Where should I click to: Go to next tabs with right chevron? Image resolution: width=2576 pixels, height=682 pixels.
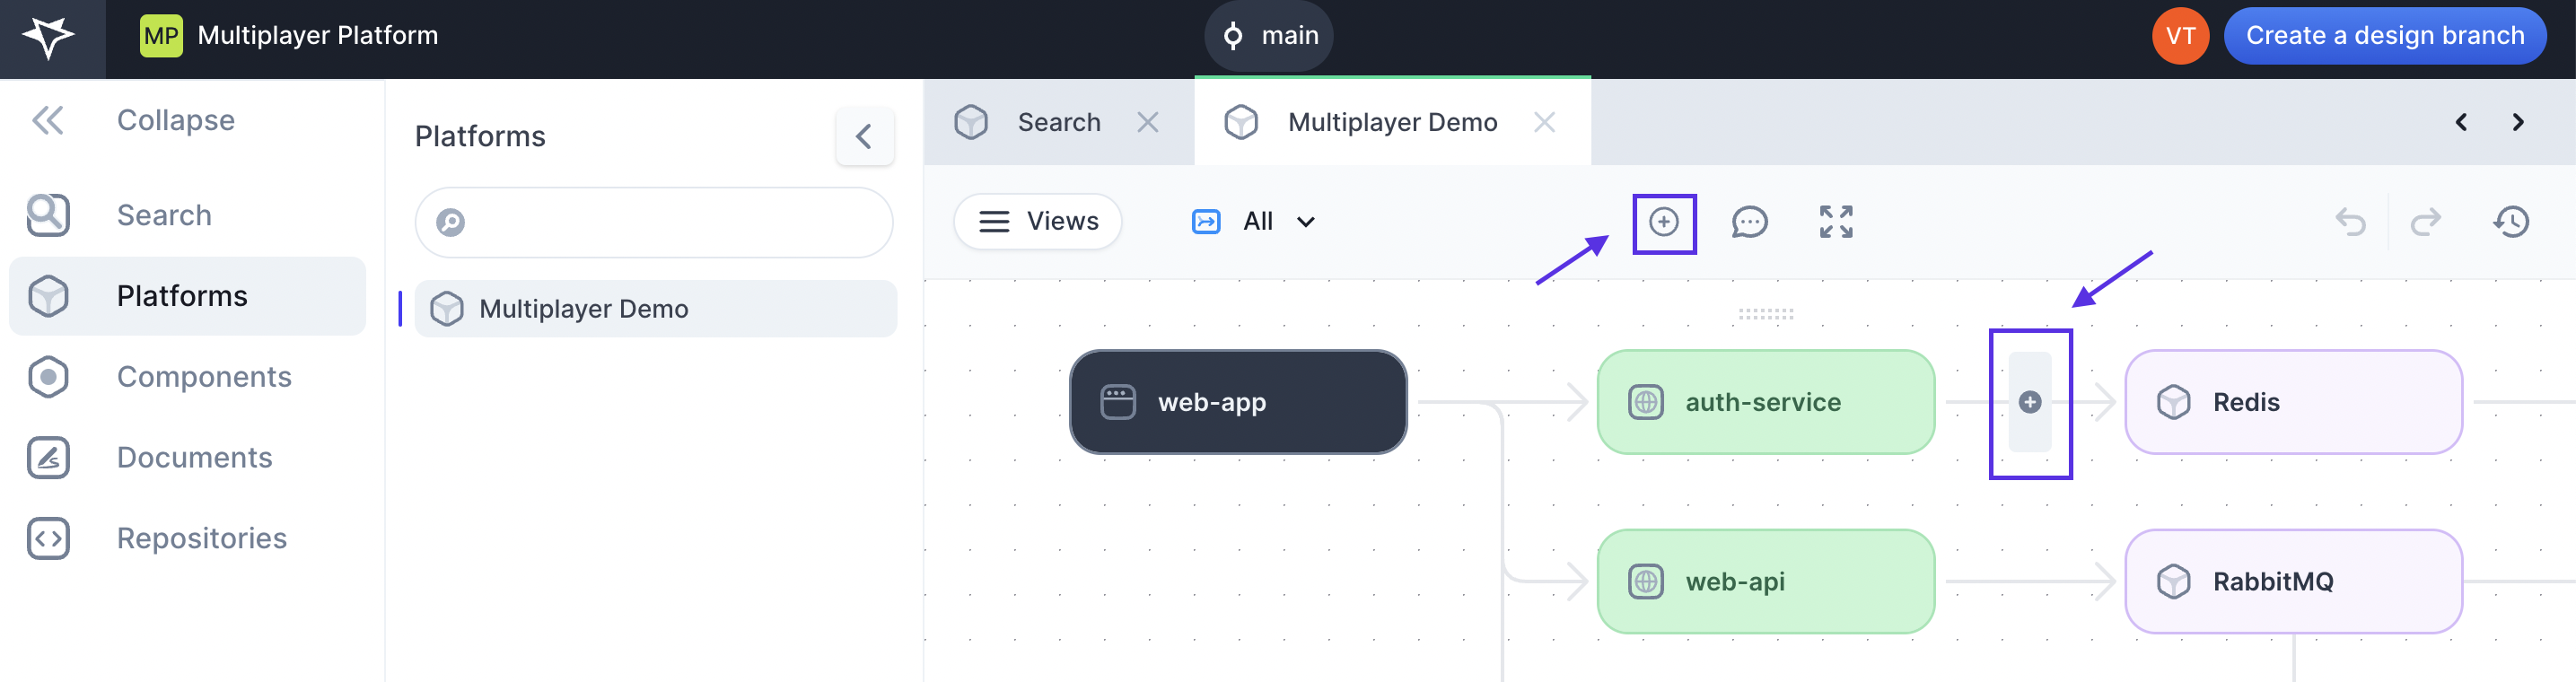click(x=2518, y=122)
